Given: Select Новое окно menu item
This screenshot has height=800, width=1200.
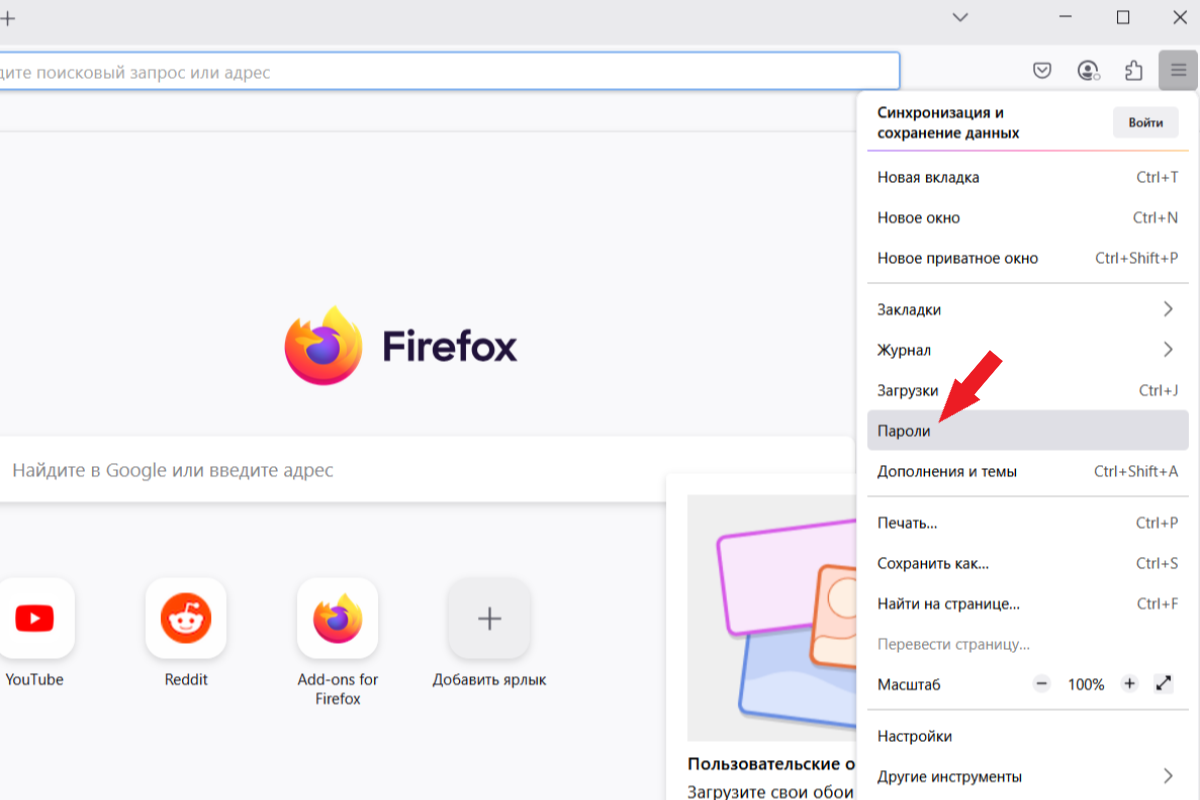Looking at the screenshot, I should 1028,217.
